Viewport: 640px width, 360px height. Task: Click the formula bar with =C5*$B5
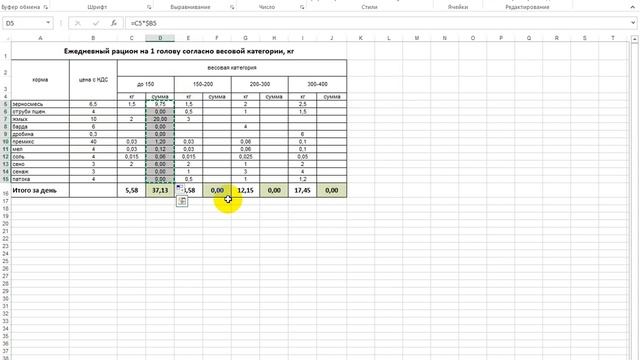(x=378, y=23)
